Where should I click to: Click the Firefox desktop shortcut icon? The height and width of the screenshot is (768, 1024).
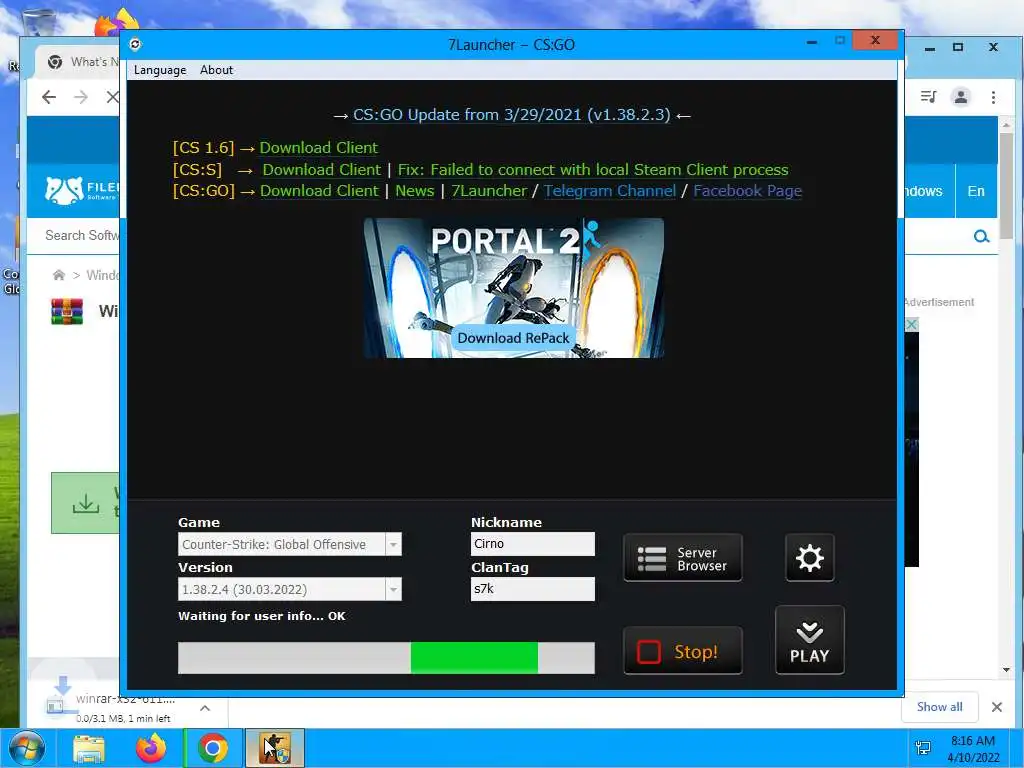pos(118,21)
